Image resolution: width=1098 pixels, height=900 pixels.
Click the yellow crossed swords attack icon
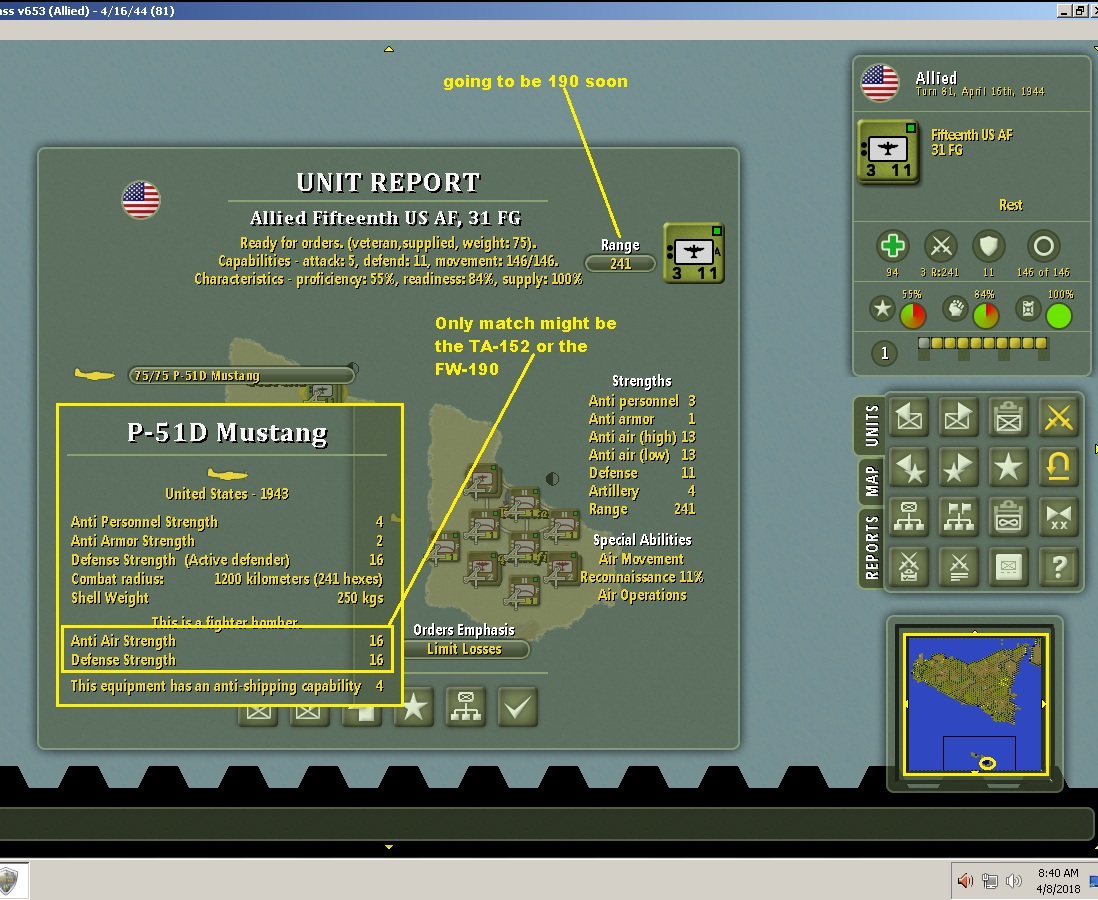1058,417
